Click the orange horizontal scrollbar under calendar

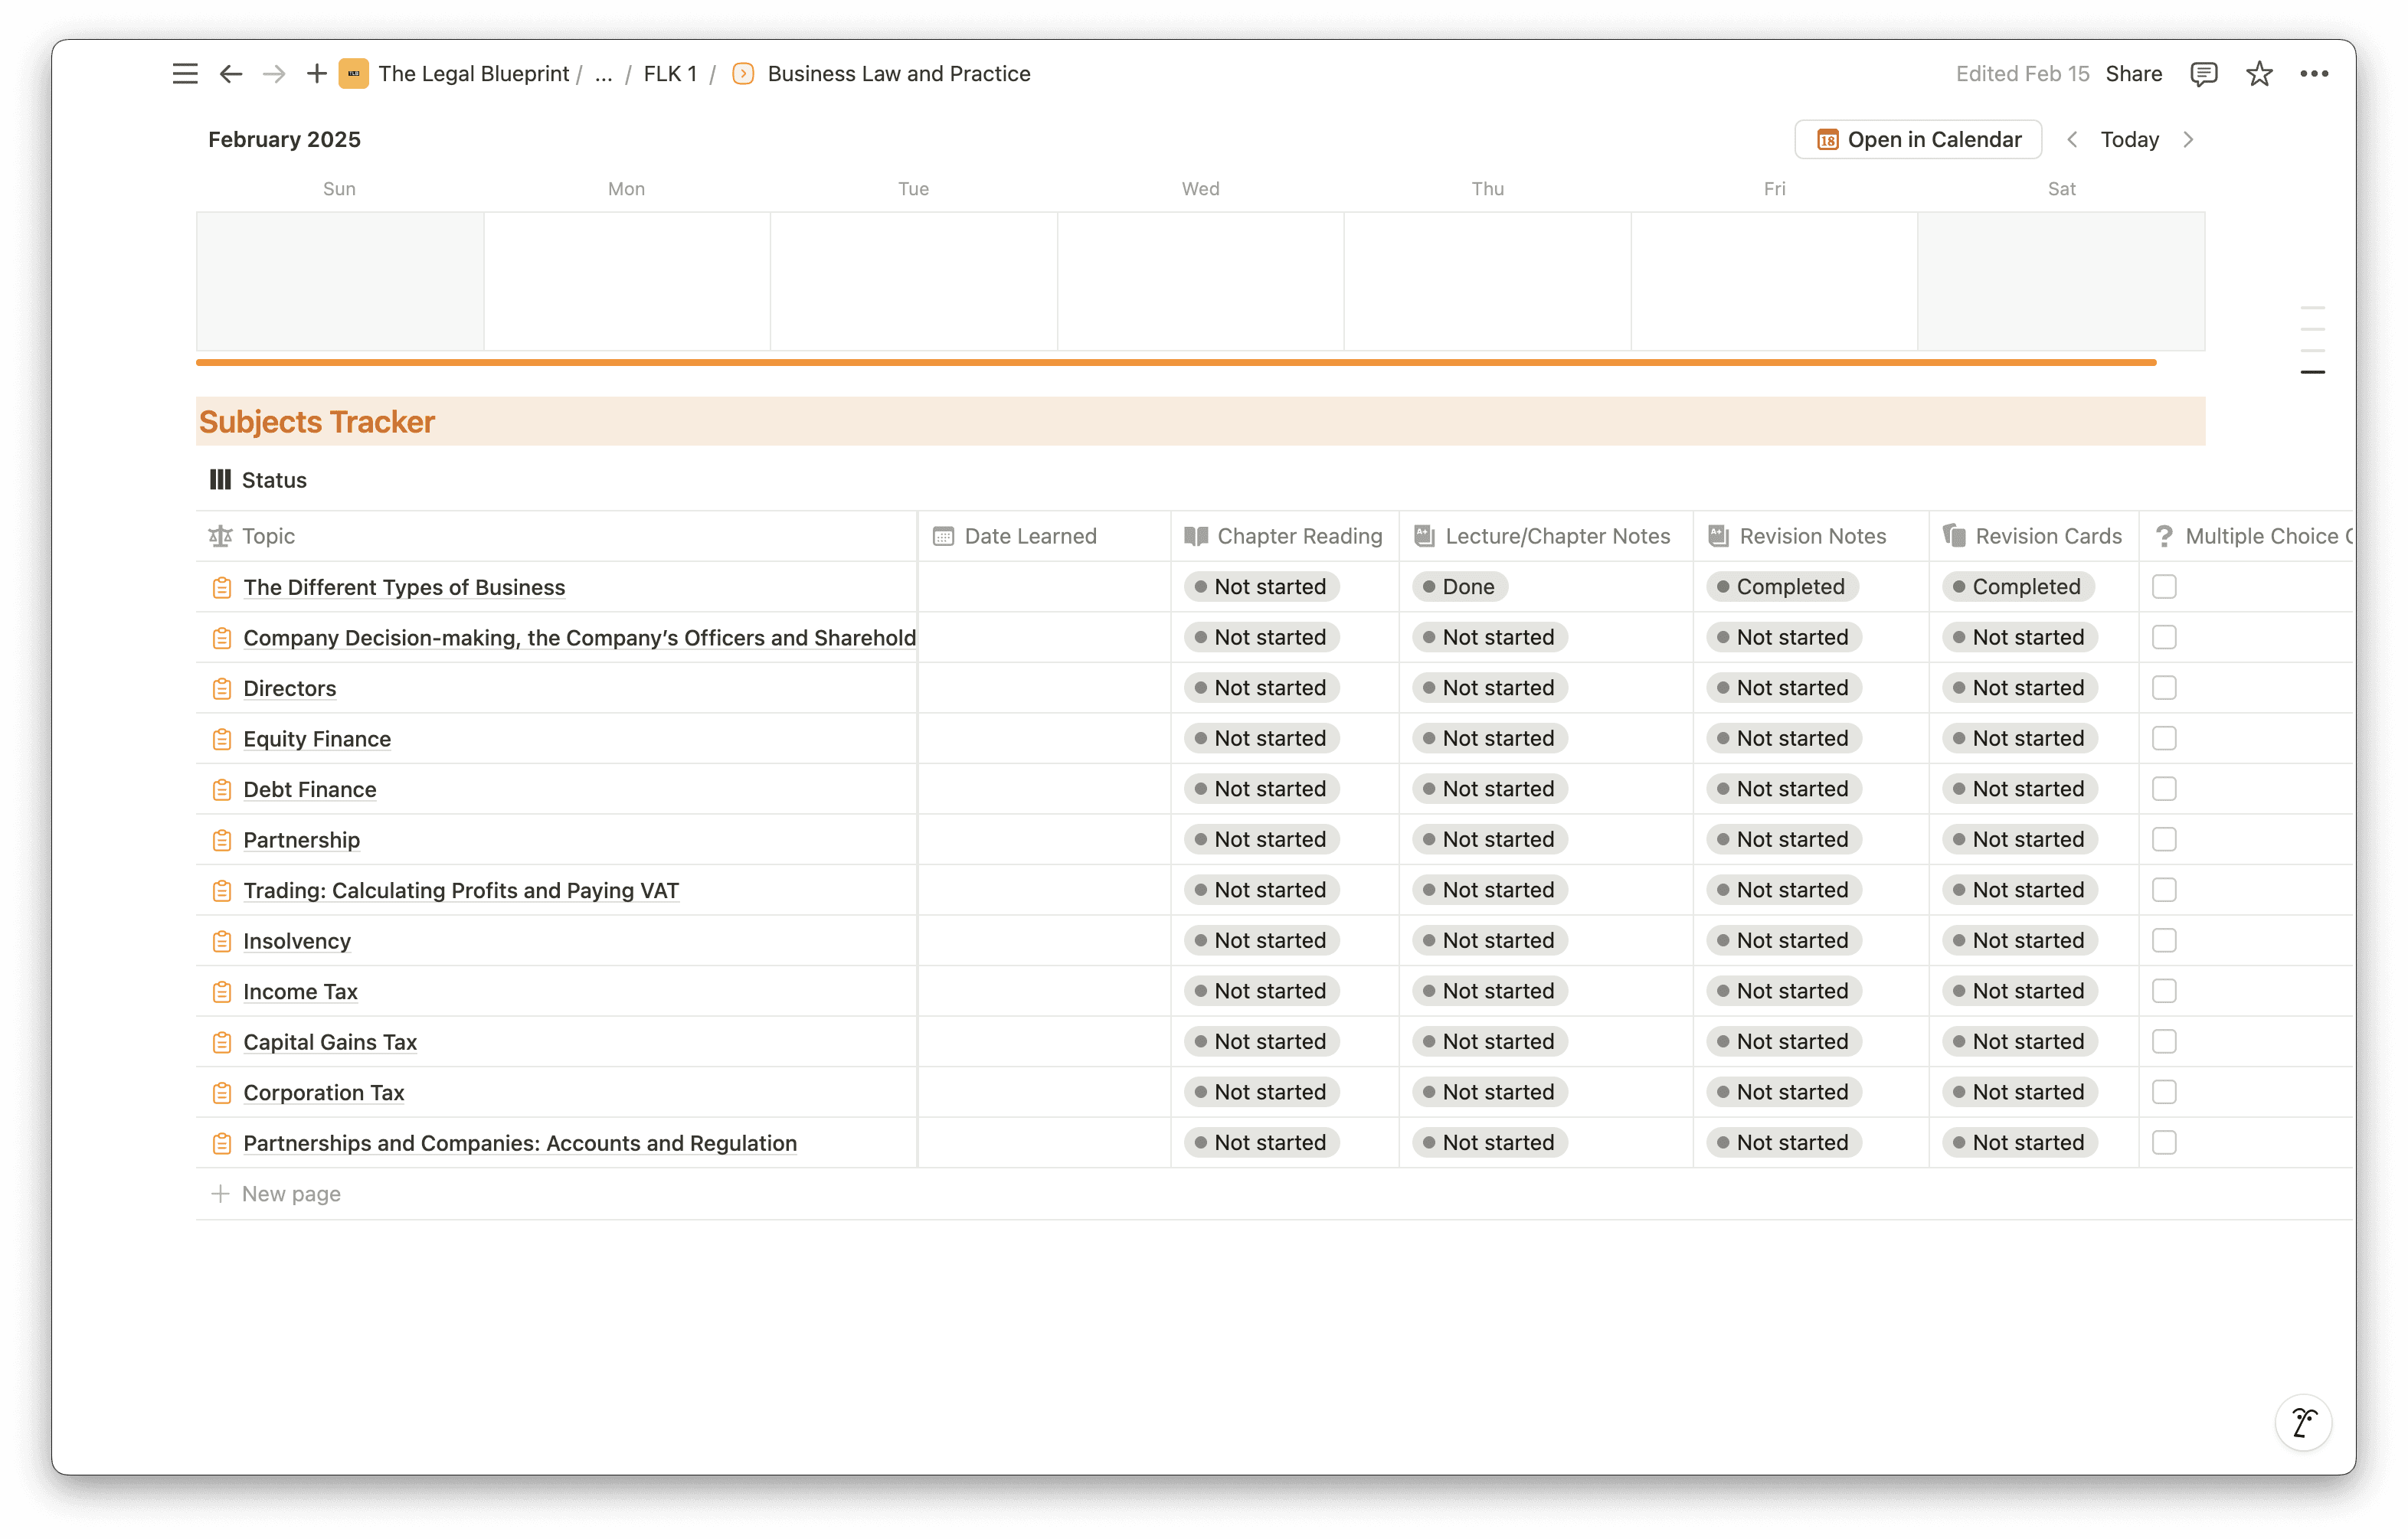[1175, 362]
